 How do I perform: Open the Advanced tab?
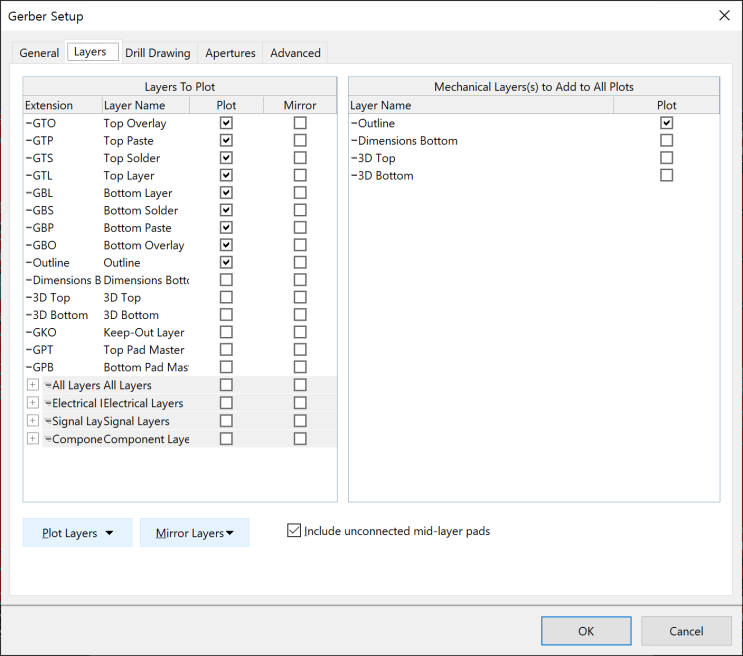click(x=295, y=53)
